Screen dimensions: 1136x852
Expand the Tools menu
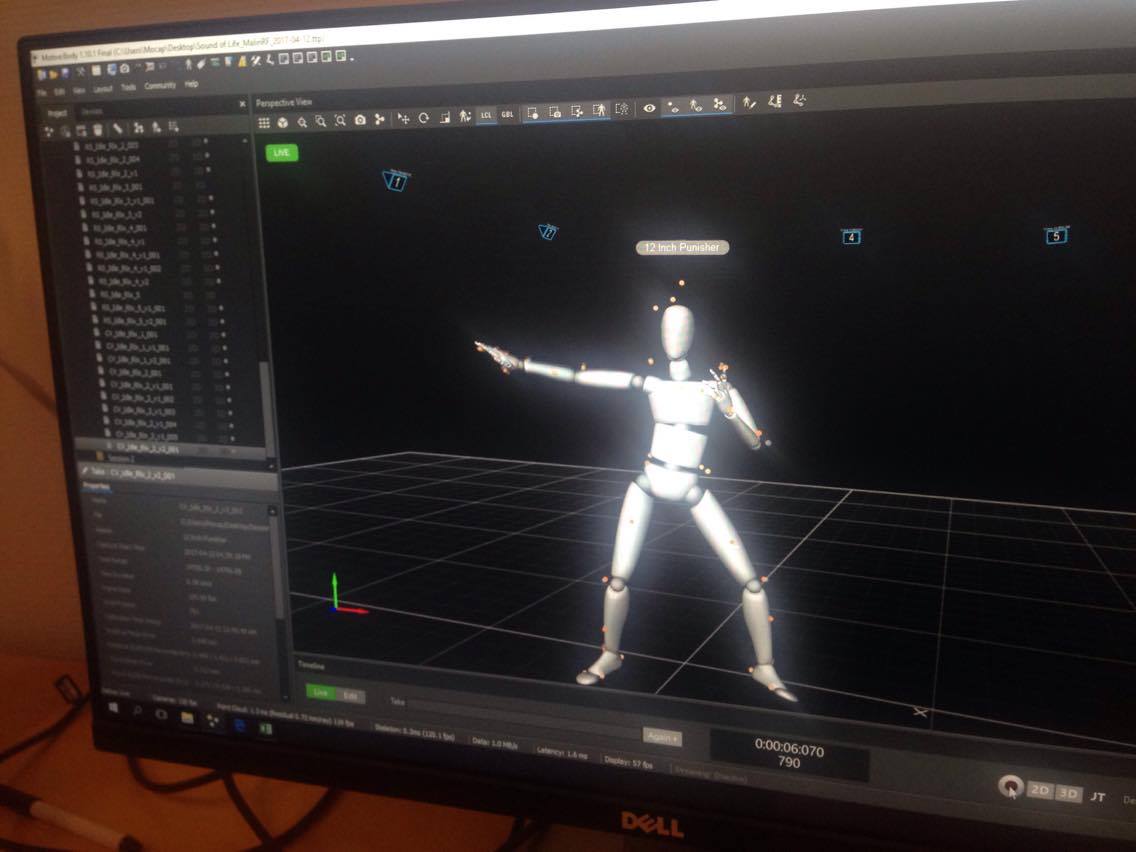tap(128, 87)
